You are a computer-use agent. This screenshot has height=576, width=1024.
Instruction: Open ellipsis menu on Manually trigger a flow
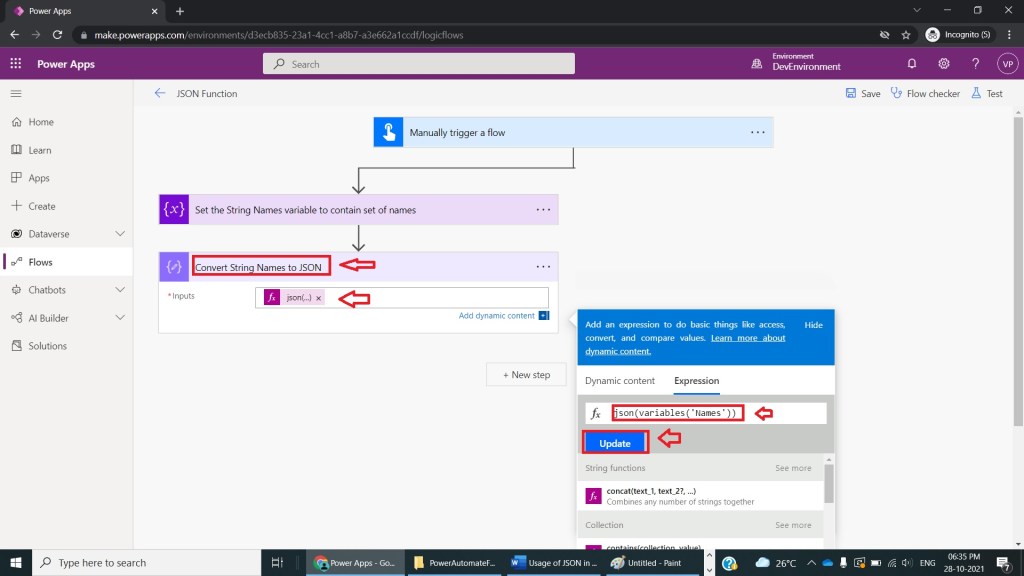pyautogui.click(x=758, y=132)
